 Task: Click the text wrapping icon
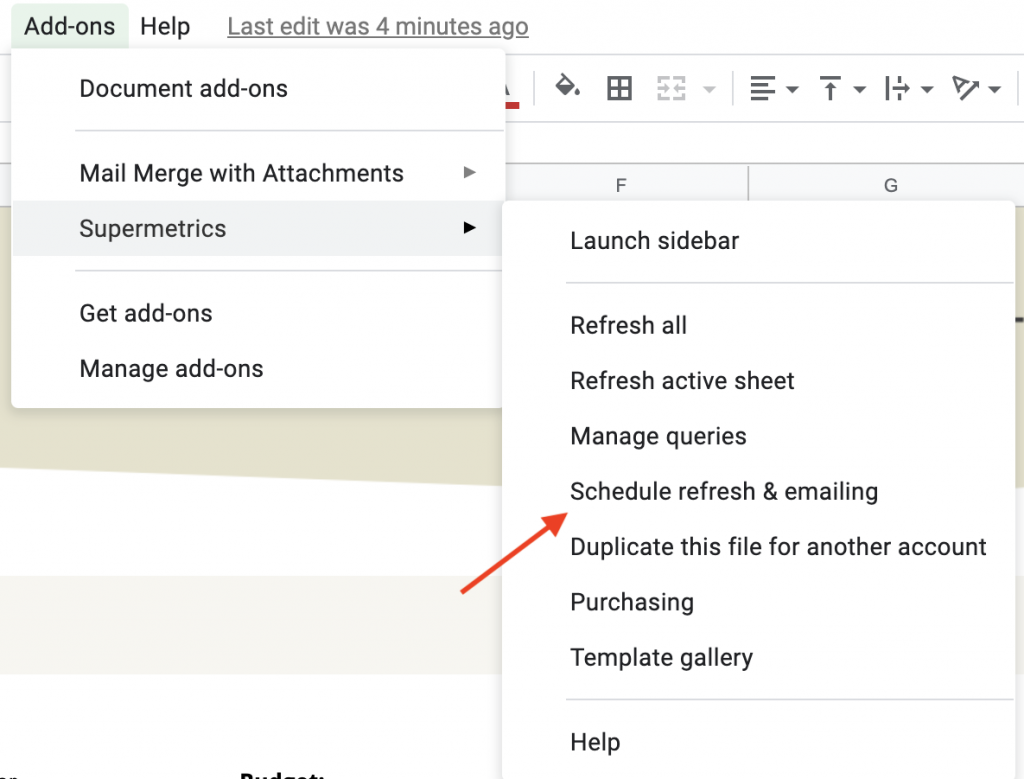(x=897, y=89)
